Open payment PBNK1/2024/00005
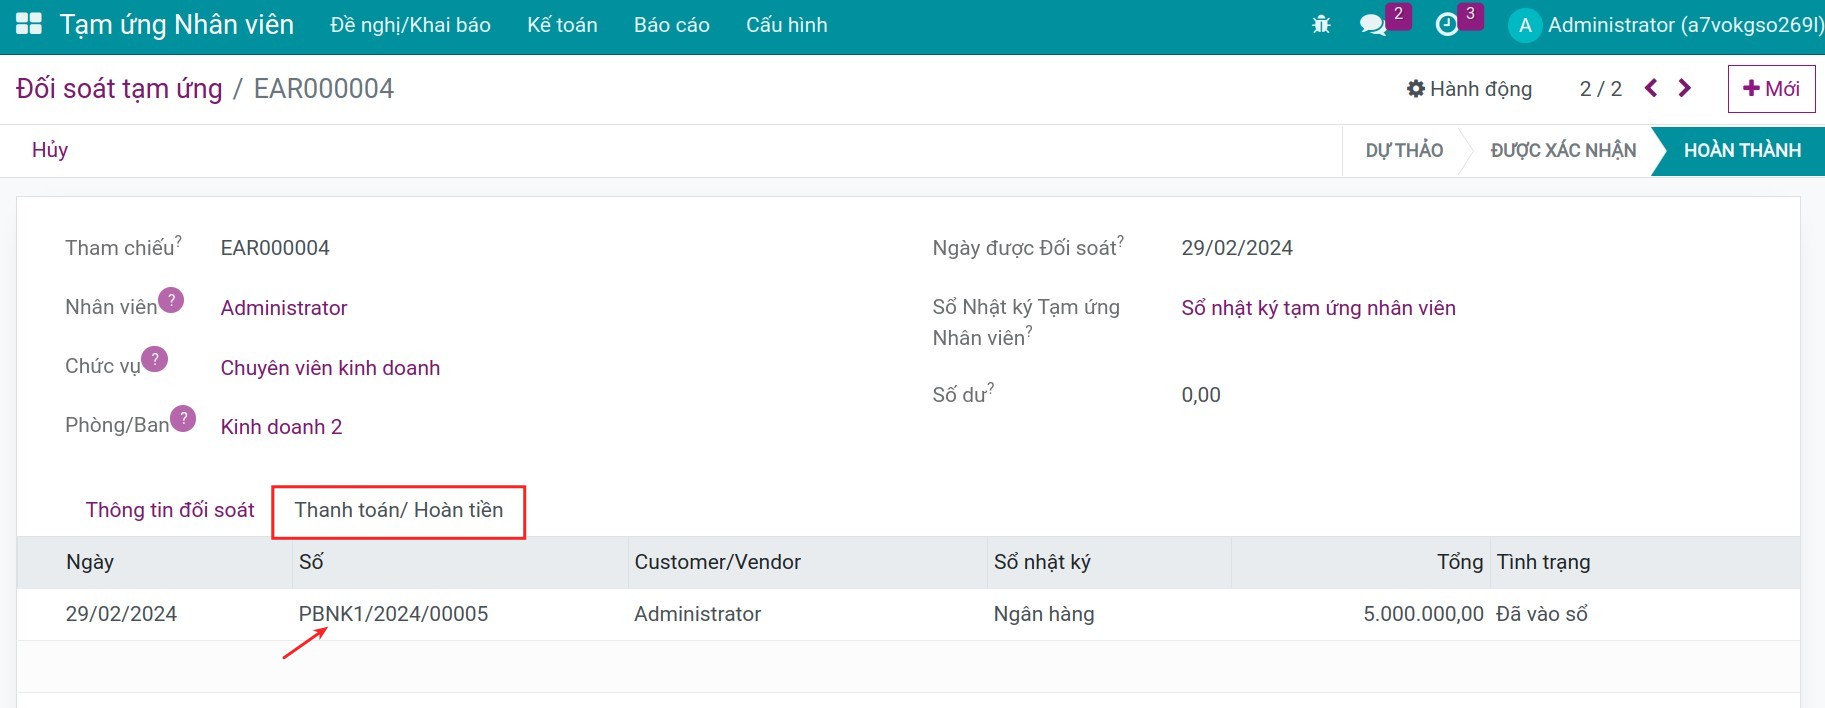The width and height of the screenshot is (1825, 708). tap(393, 614)
